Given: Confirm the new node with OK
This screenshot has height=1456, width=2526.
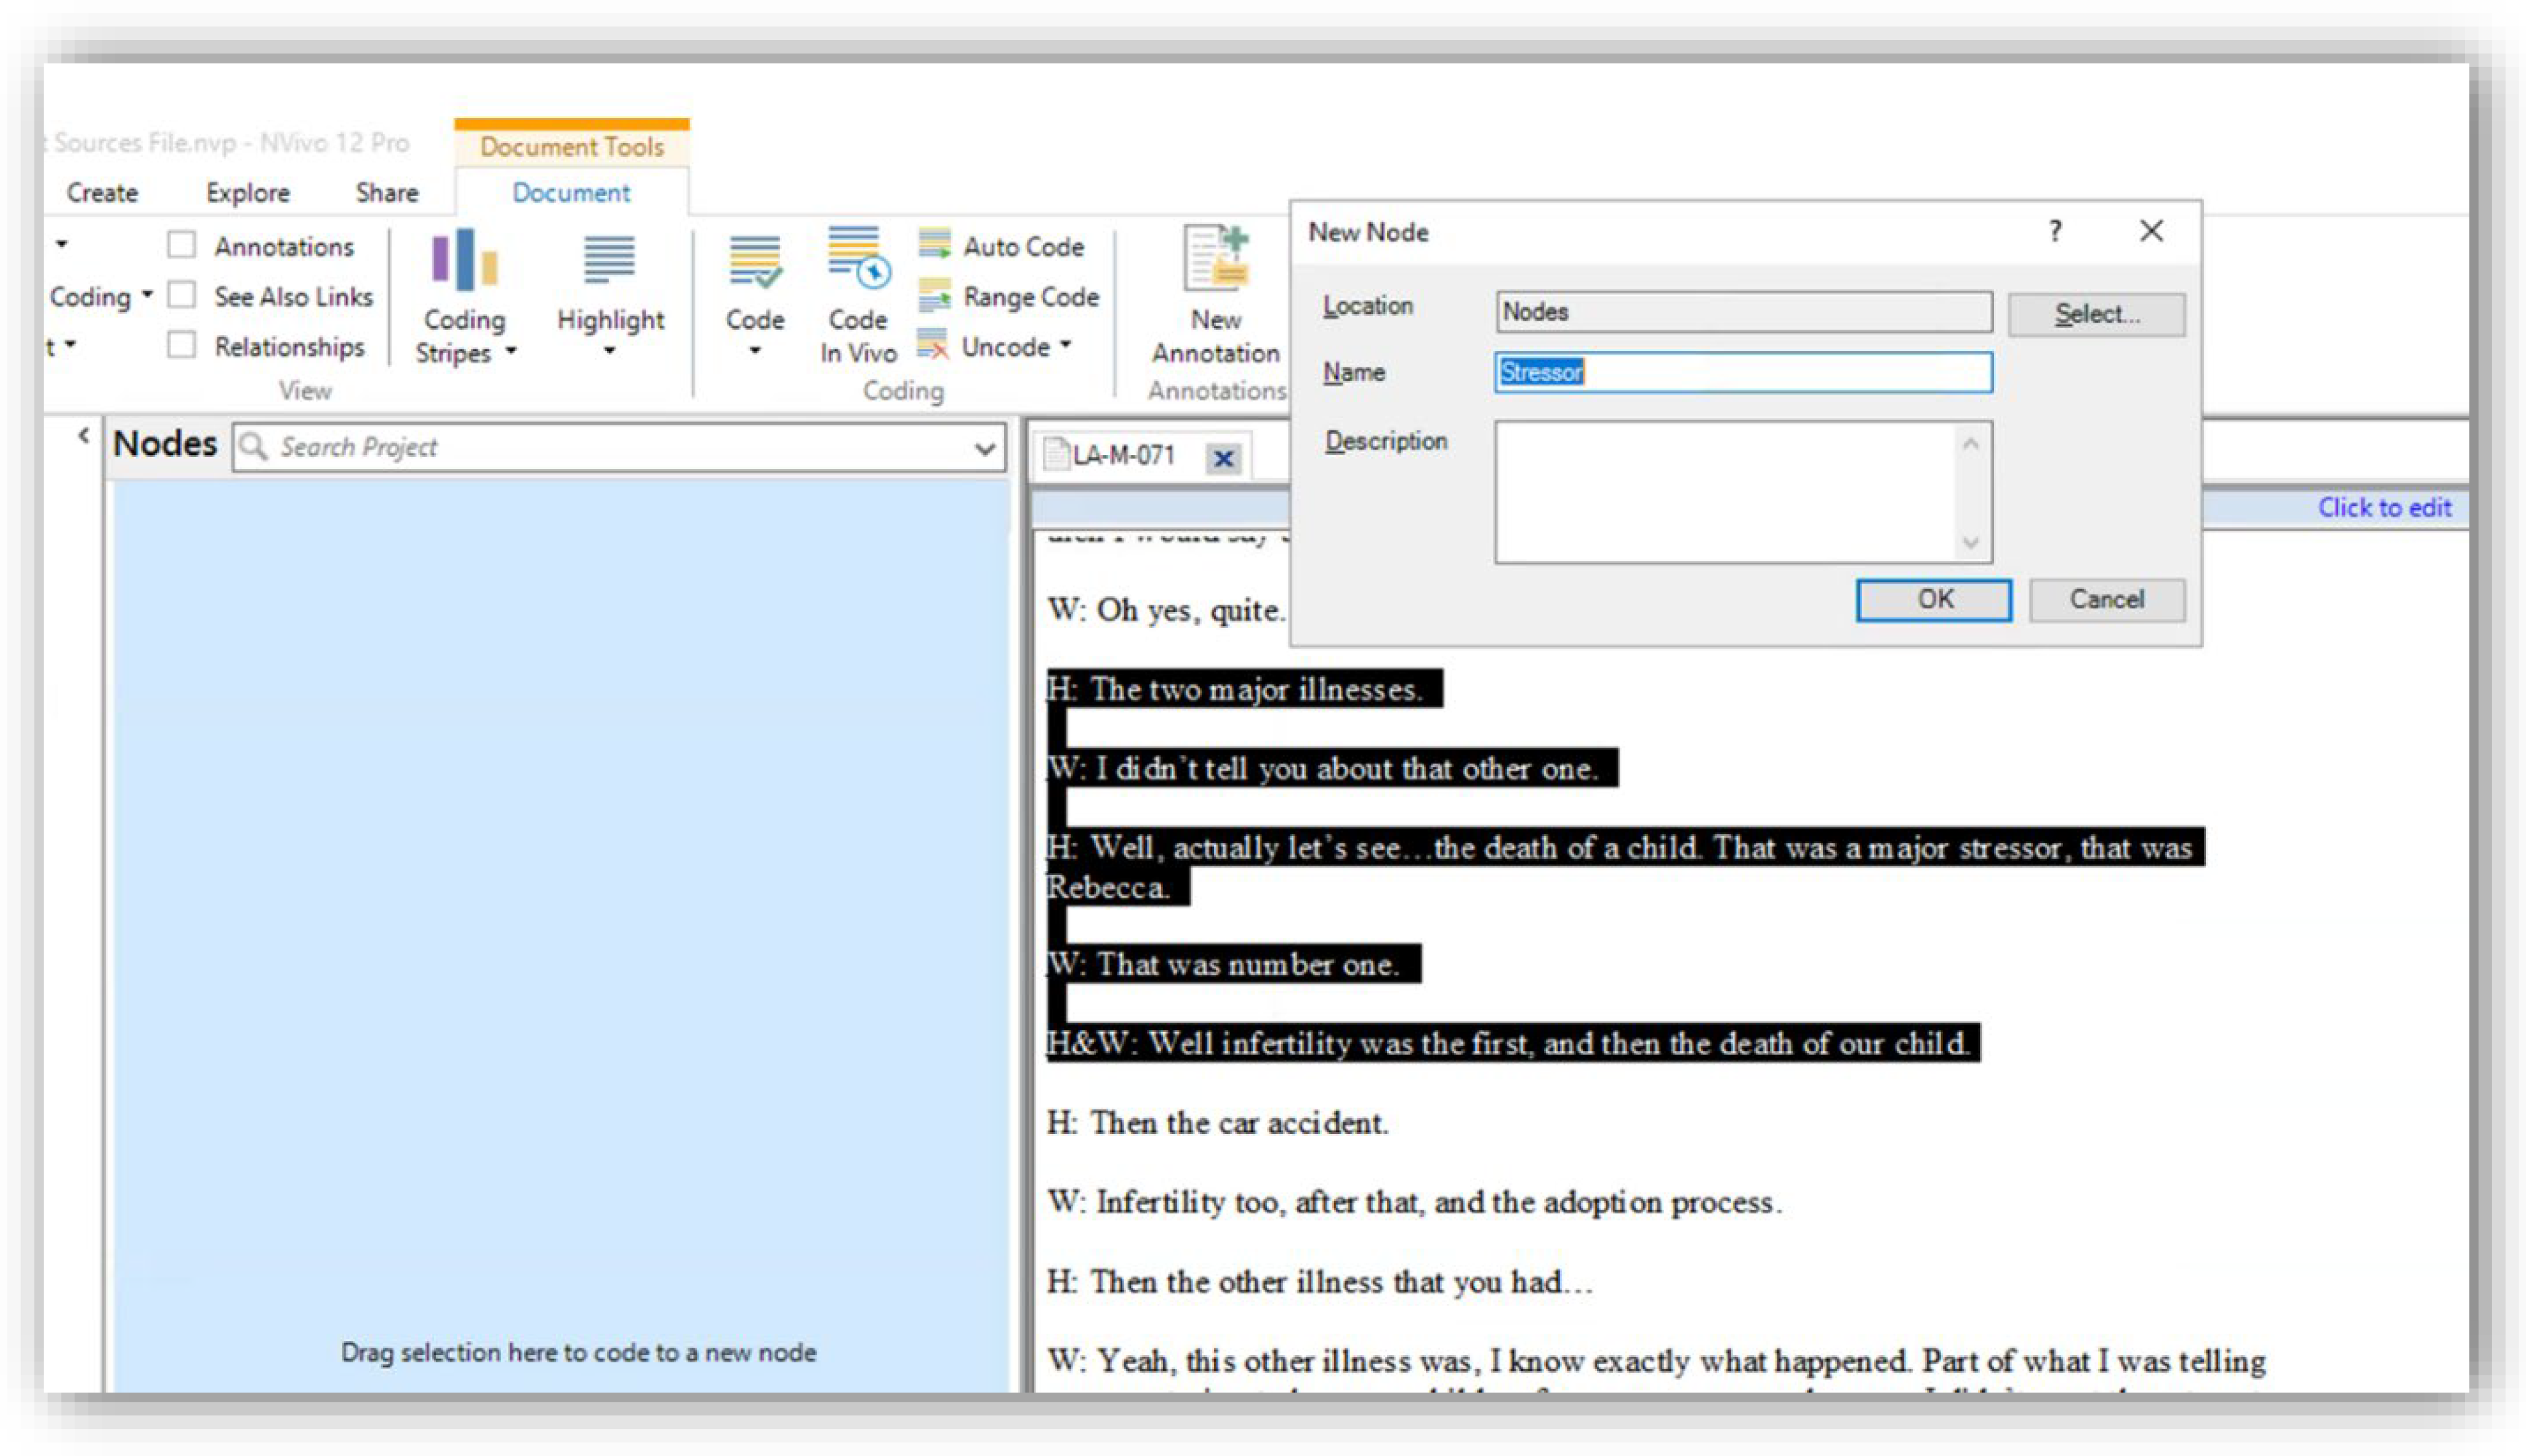Looking at the screenshot, I should [x=1933, y=599].
